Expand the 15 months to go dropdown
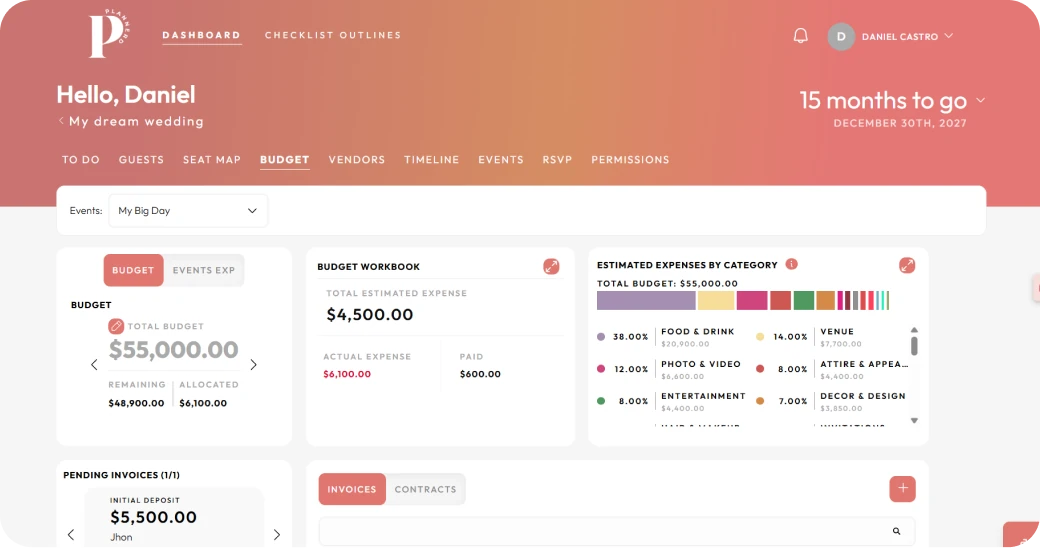1040x548 pixels. [980, 101]
